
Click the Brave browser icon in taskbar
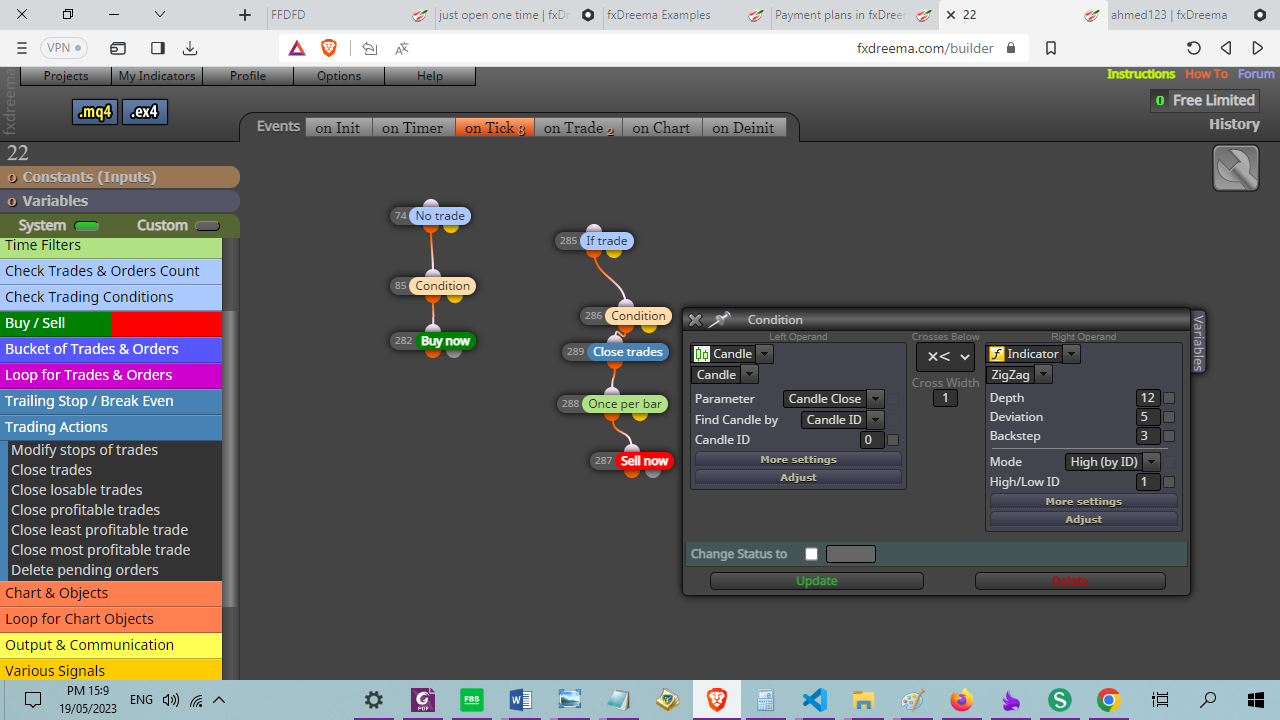click(x=717, y=700)
